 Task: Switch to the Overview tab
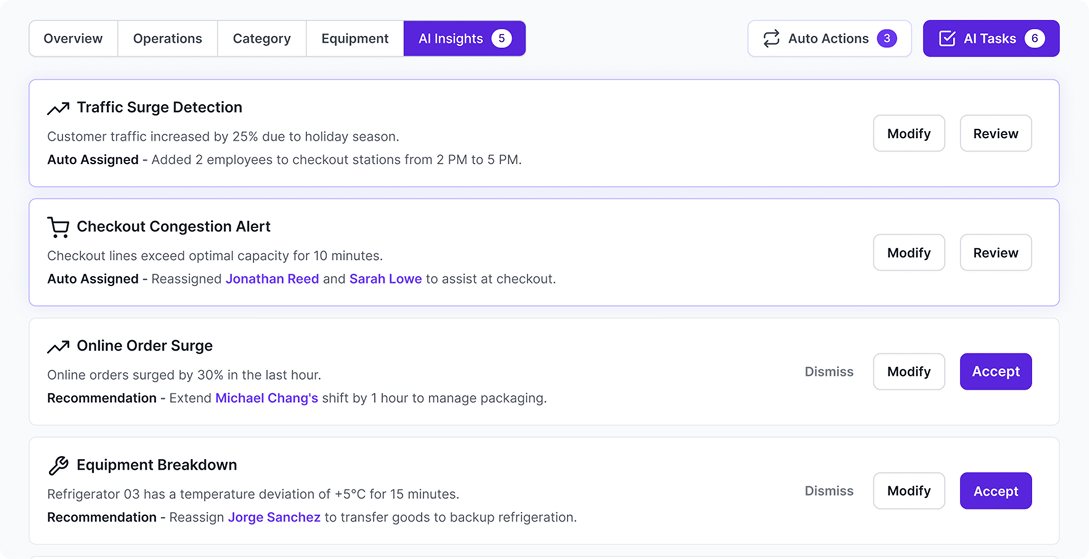pos(73,38)
